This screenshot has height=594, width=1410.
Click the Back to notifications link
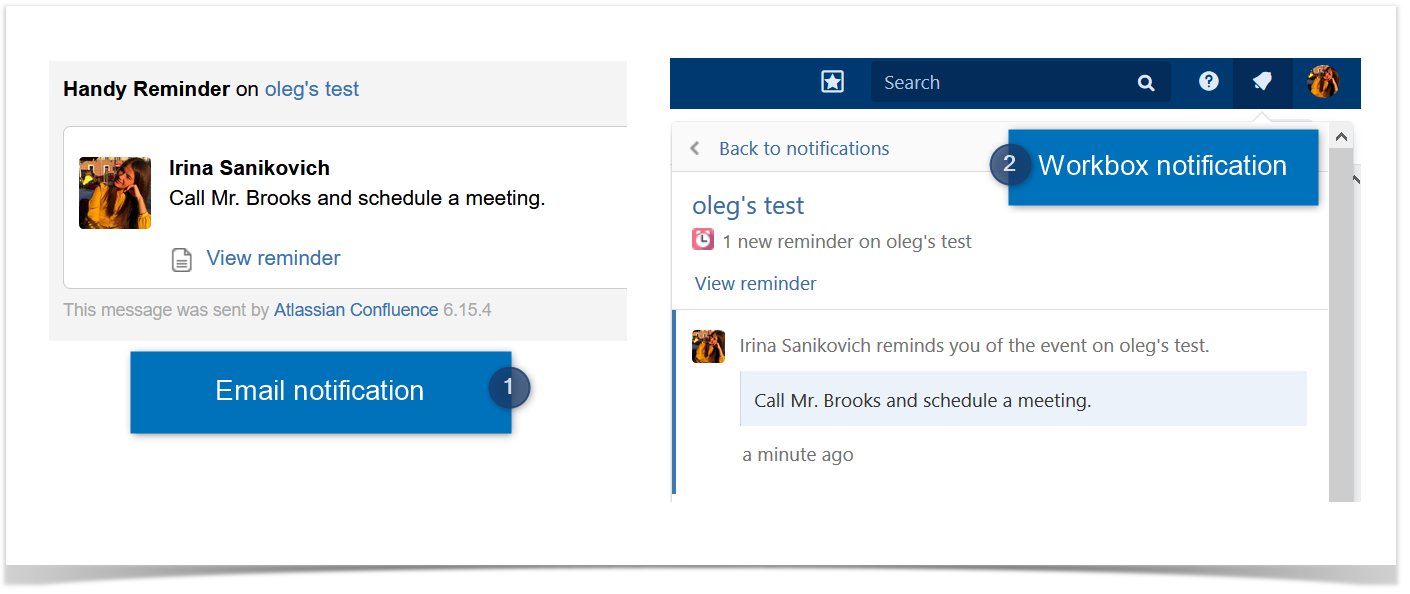(803, 147)
